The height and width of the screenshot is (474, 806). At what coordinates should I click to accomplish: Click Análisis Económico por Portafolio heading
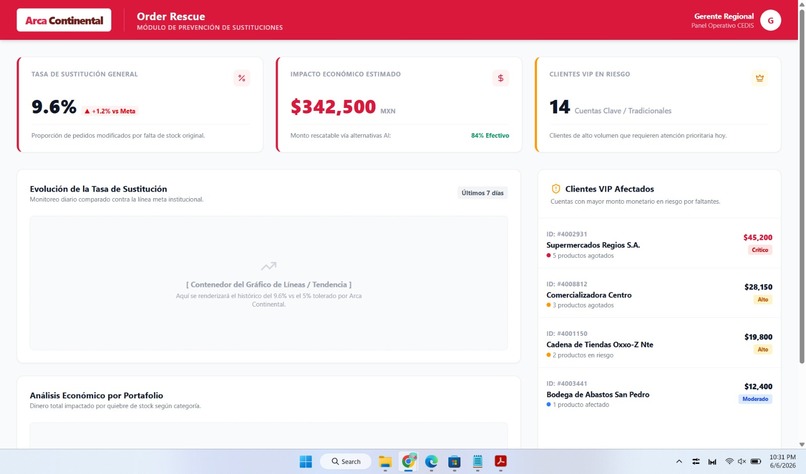(x=96, y=395)
